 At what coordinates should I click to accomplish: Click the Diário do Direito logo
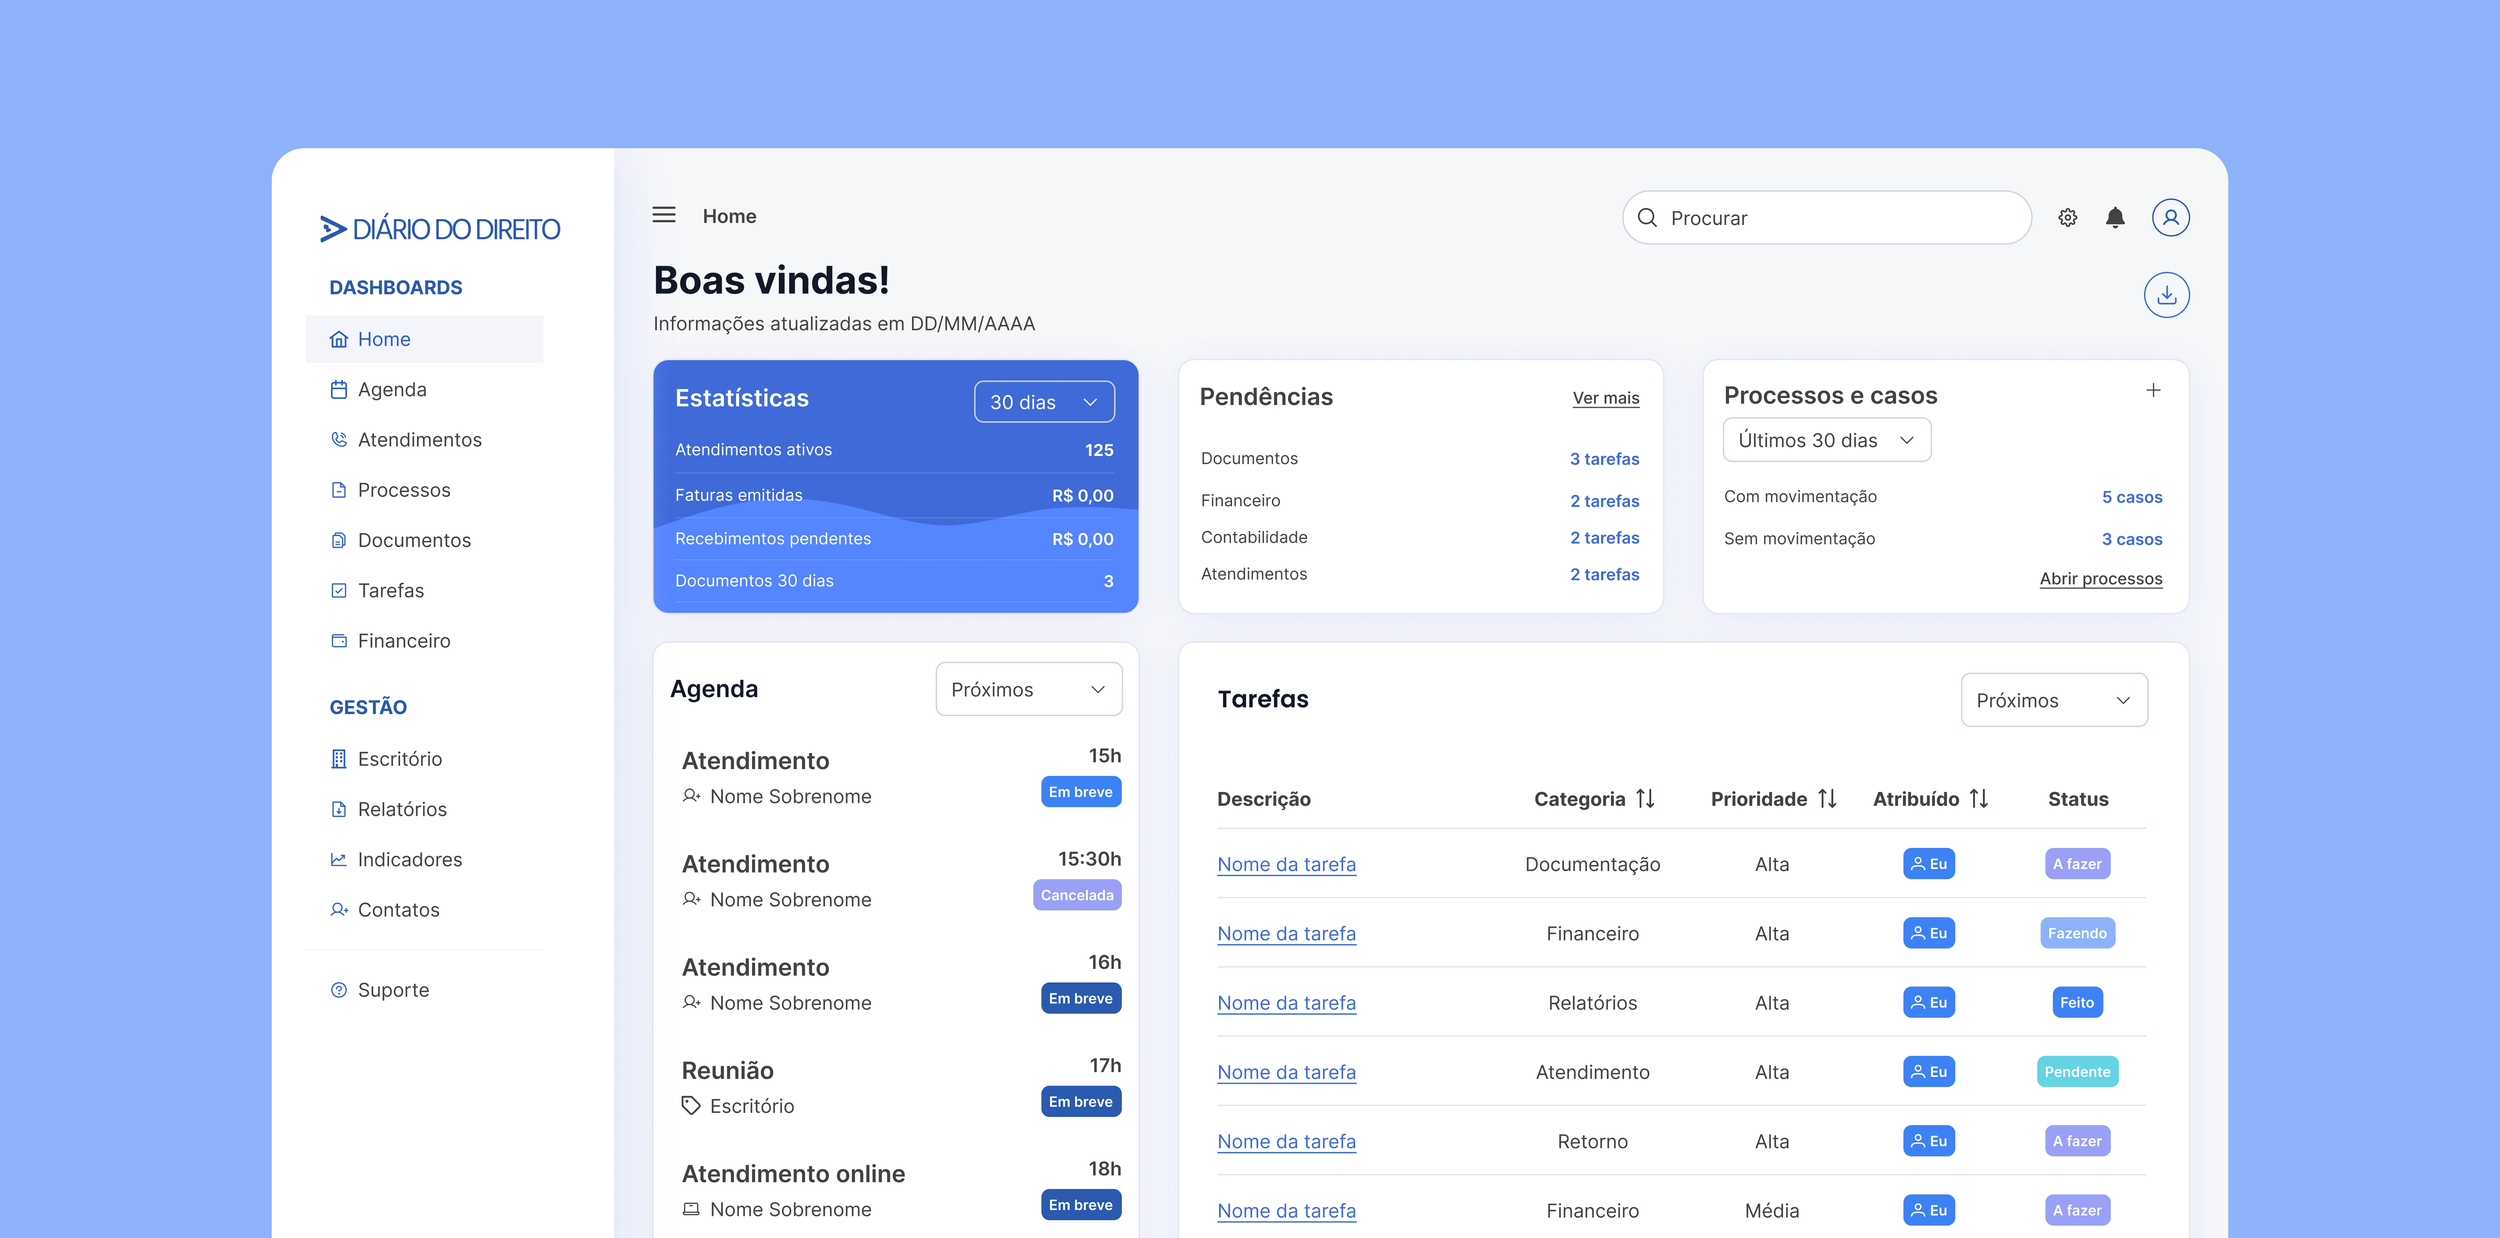[440, 229]
